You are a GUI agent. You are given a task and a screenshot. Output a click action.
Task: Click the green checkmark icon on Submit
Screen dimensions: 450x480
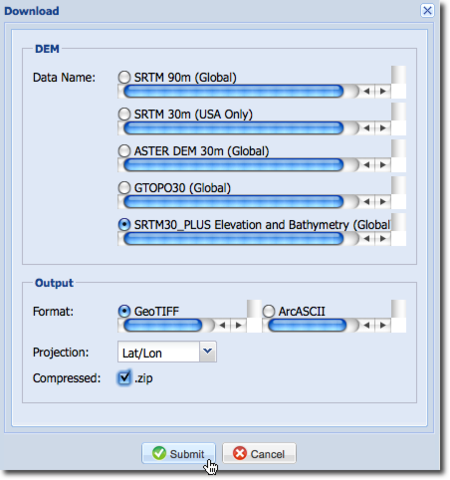click(x=159, y=453)
